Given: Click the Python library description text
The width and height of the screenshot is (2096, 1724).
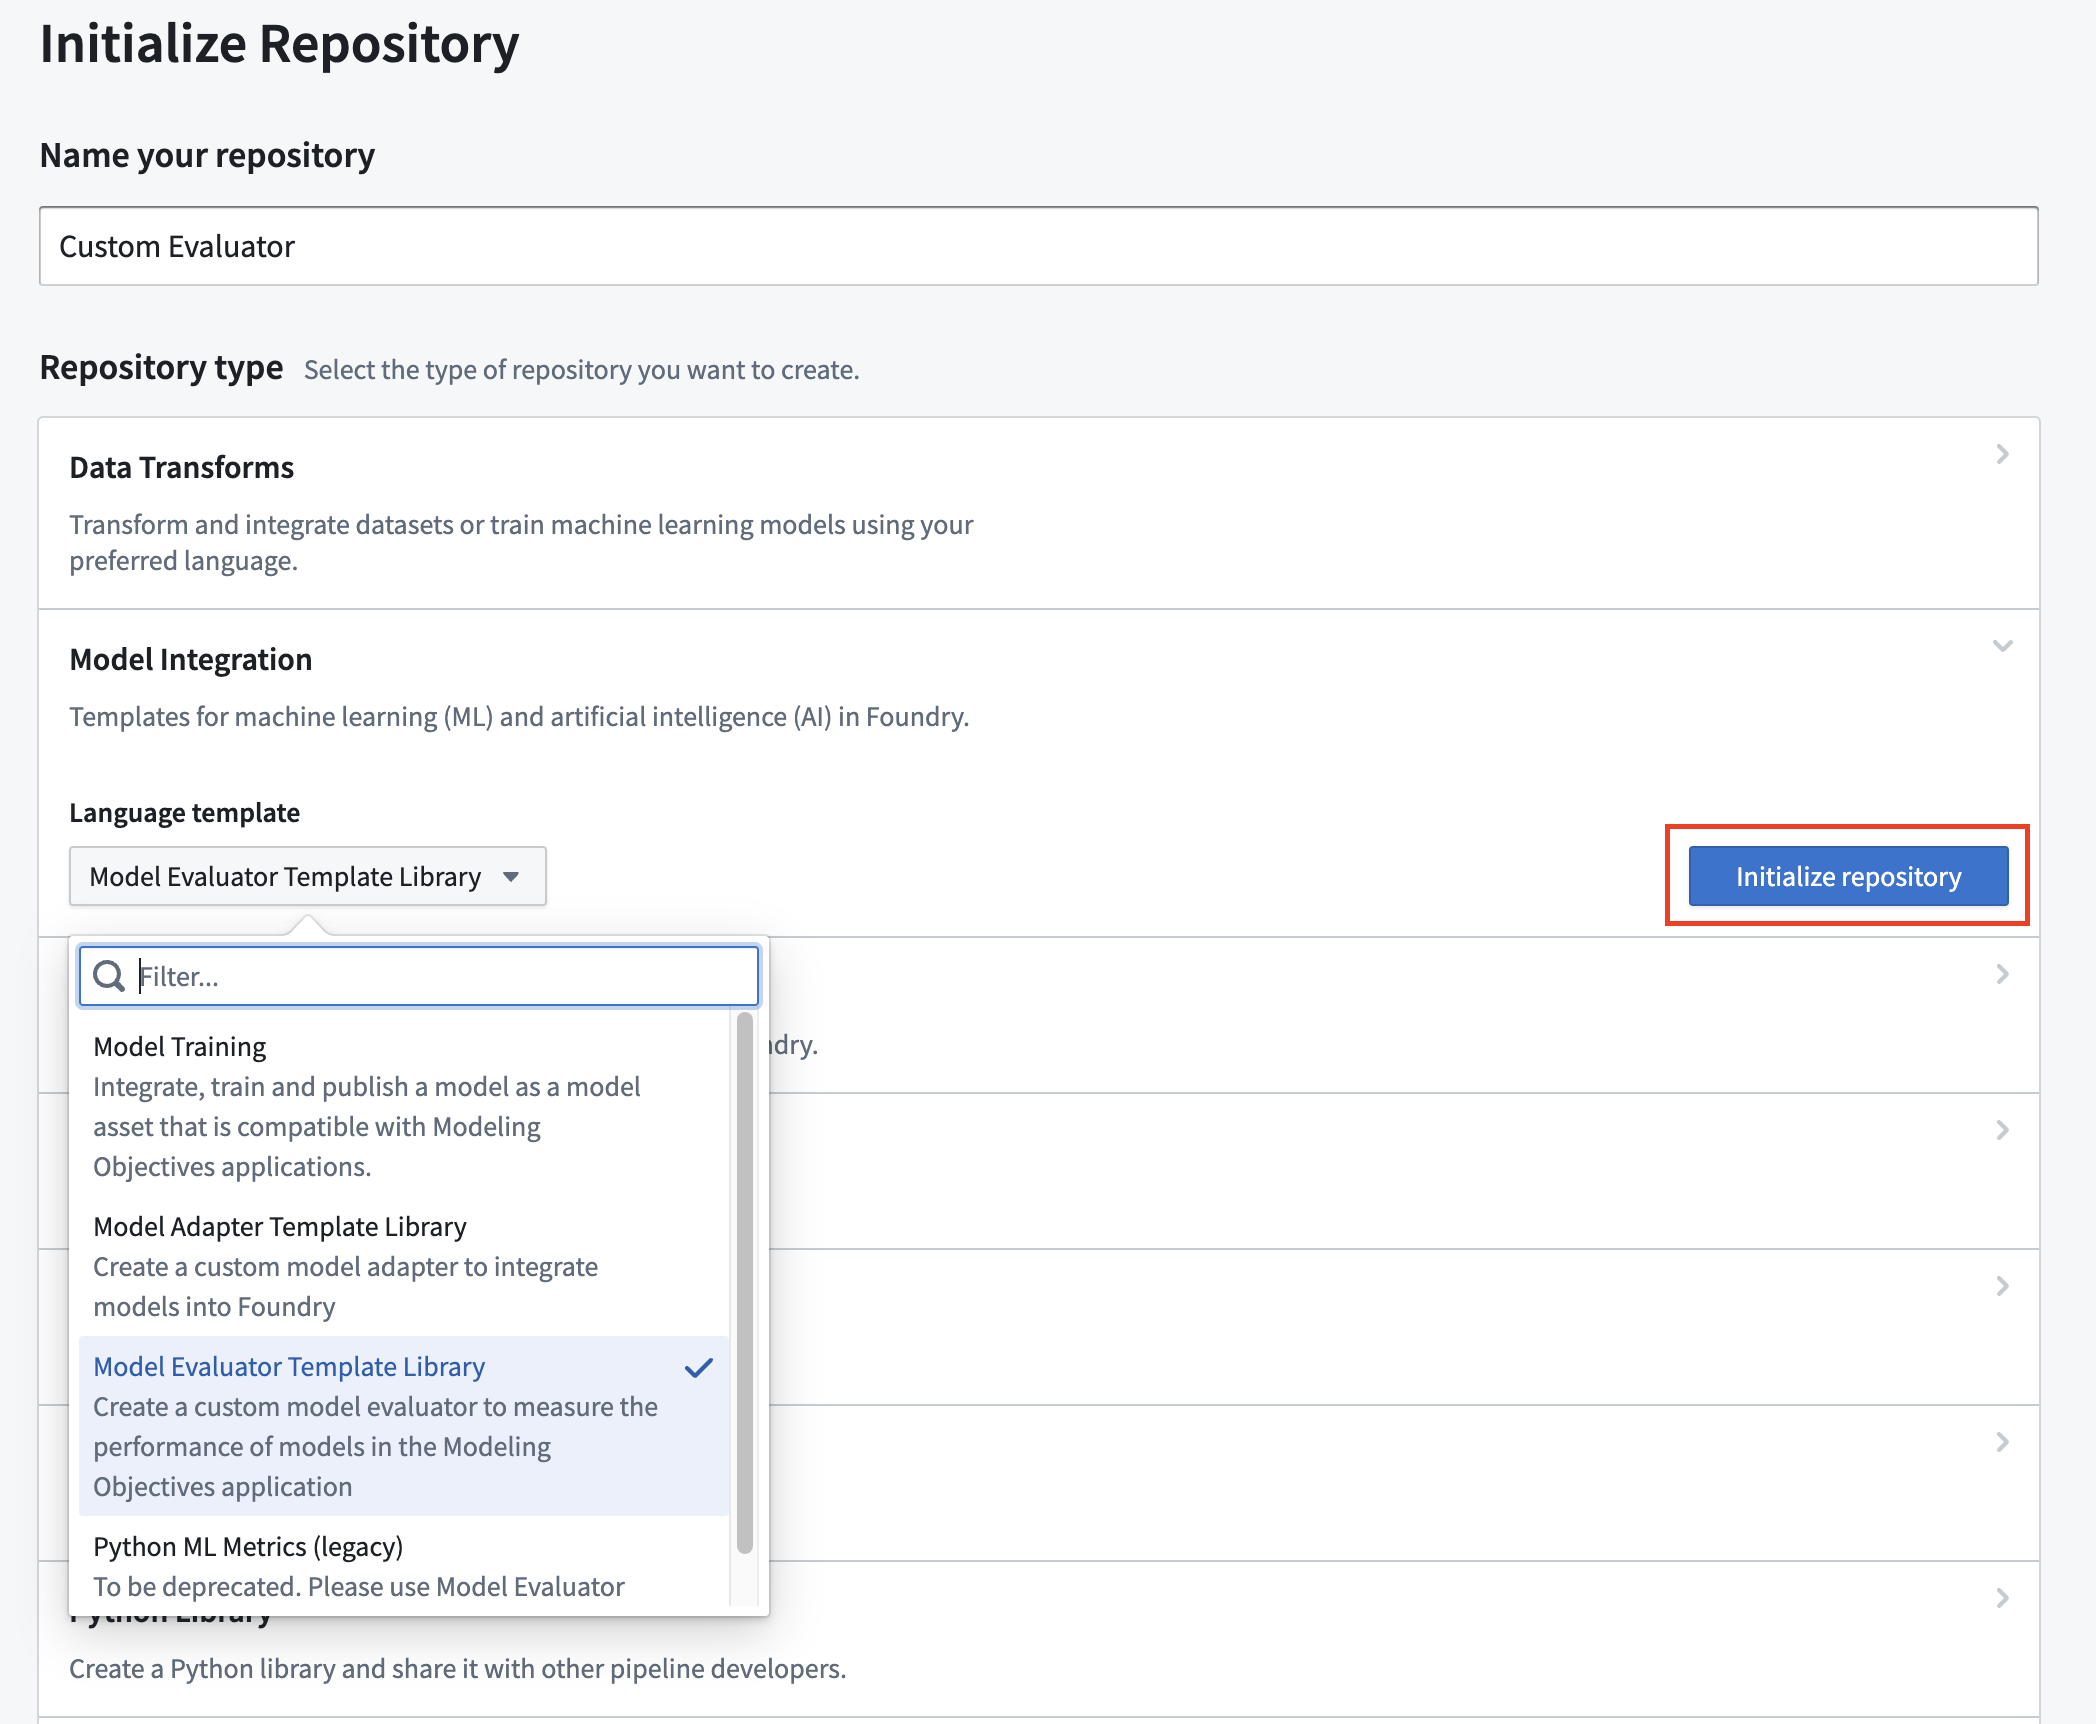Looking at the screenshot, I should click(457, 1668).
